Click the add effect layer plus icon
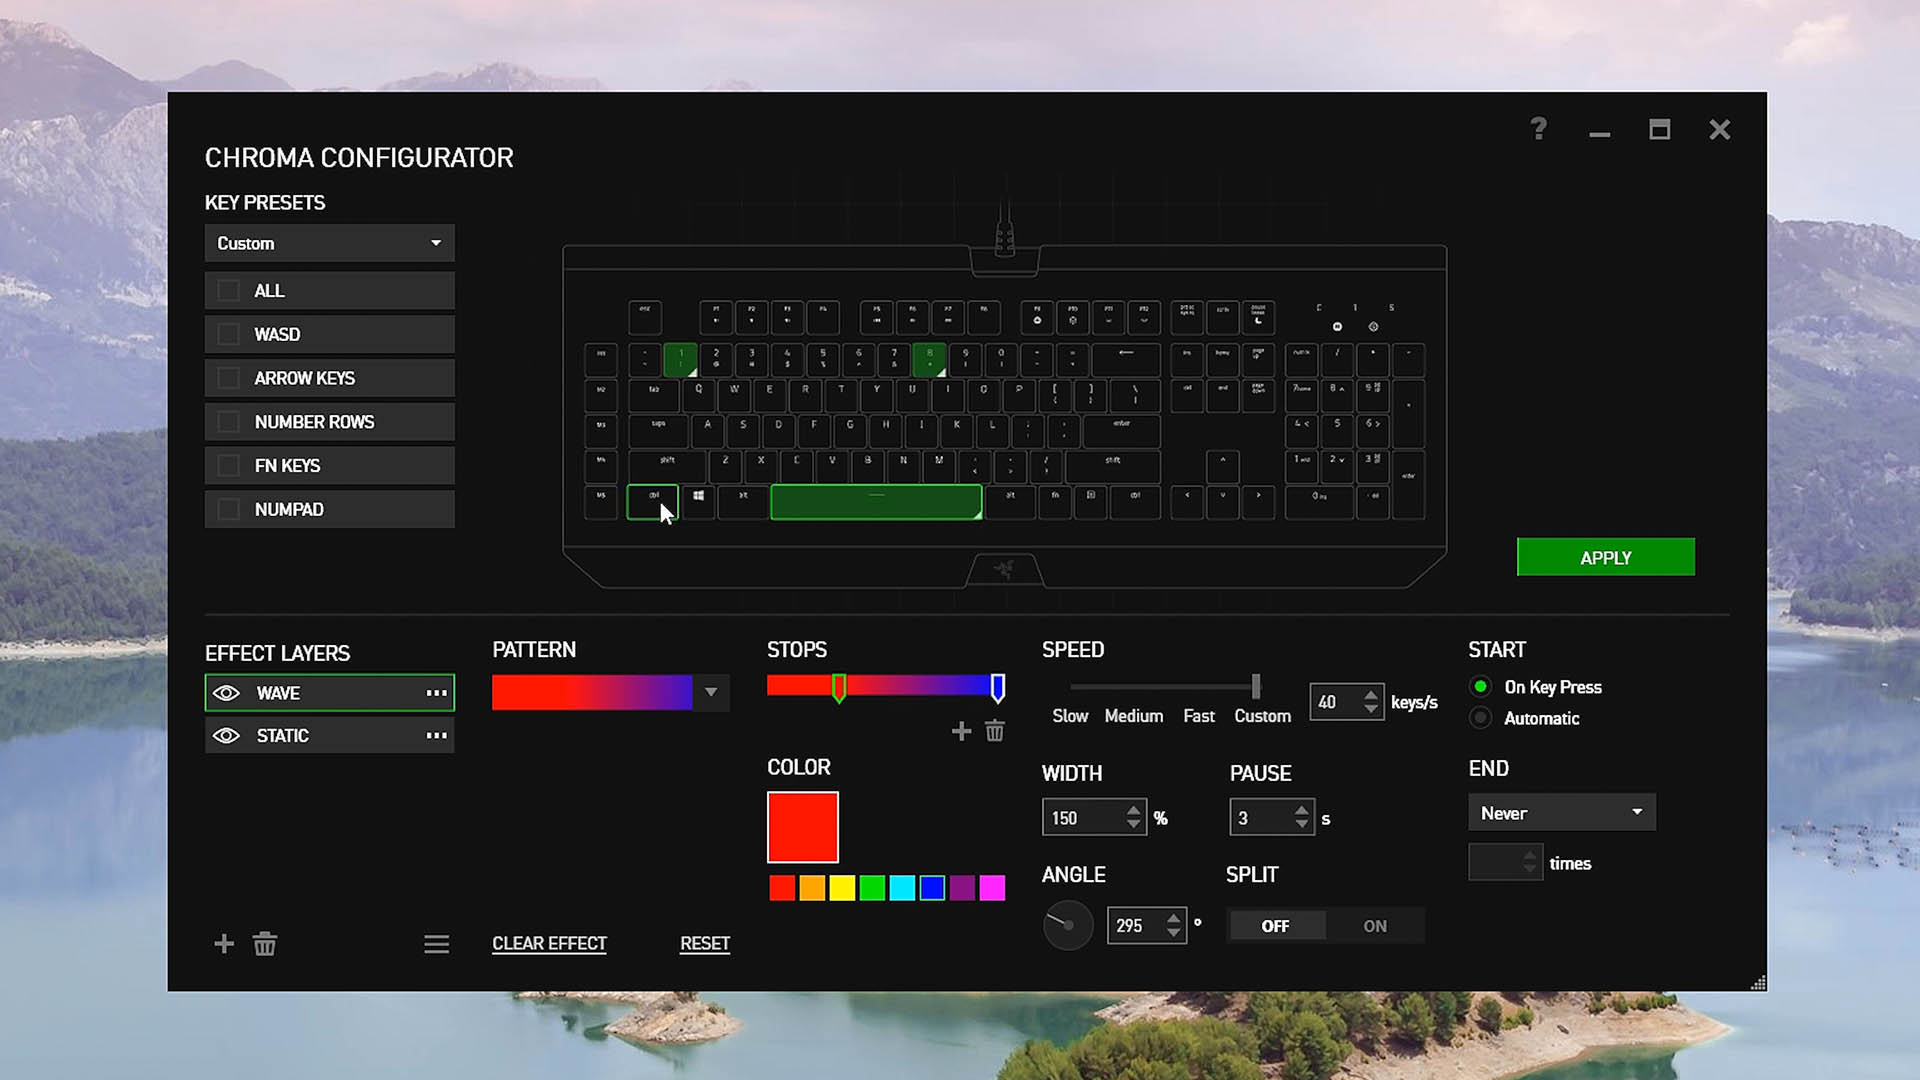 click(x=224, y=944)
